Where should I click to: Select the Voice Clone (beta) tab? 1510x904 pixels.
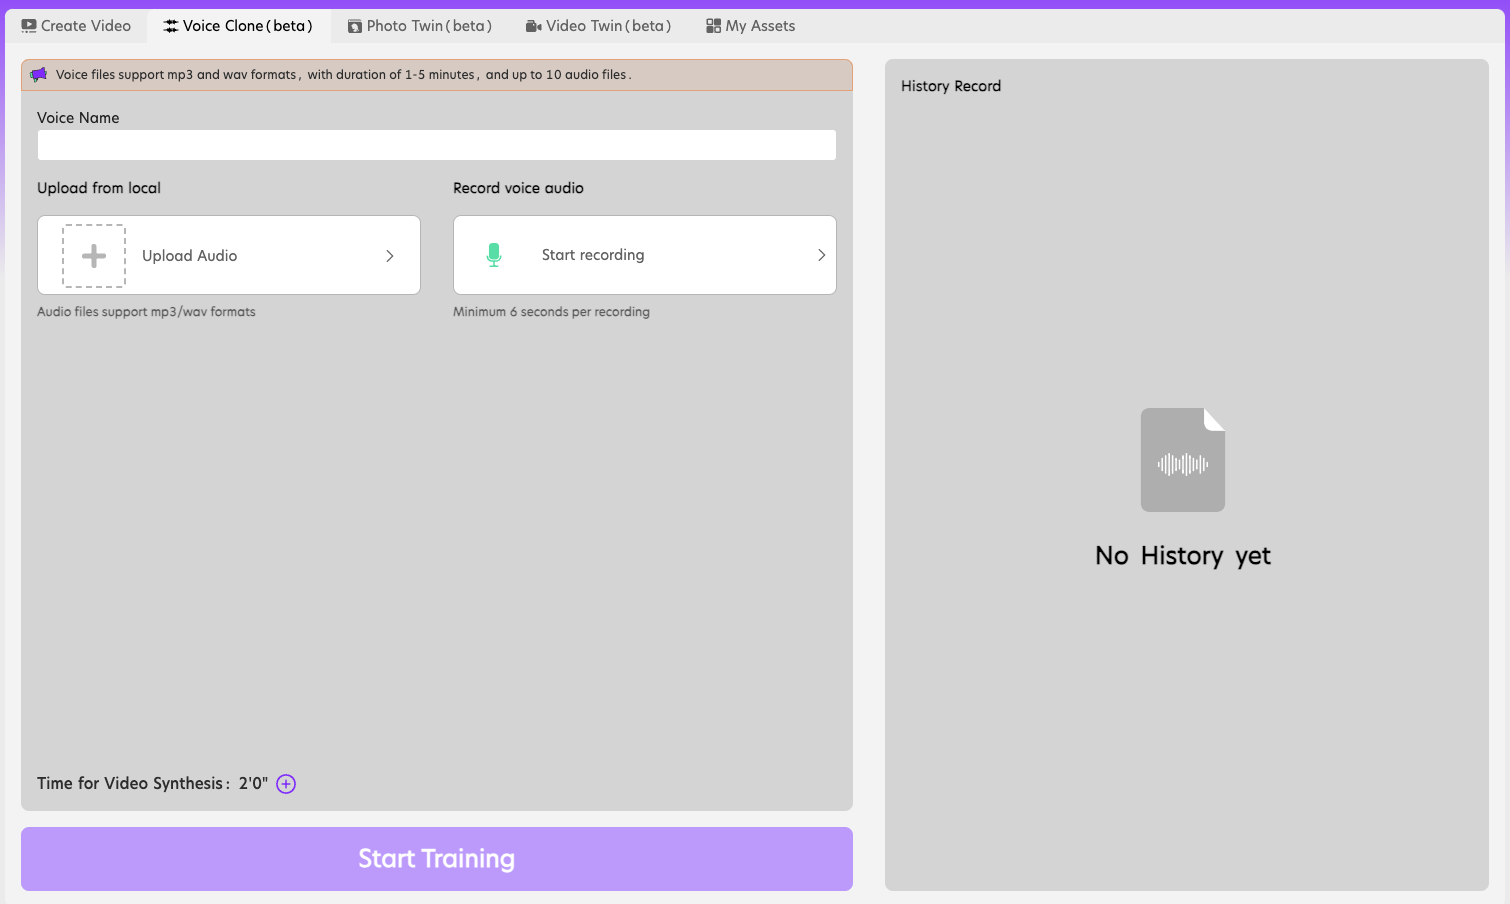click(239, 26)
